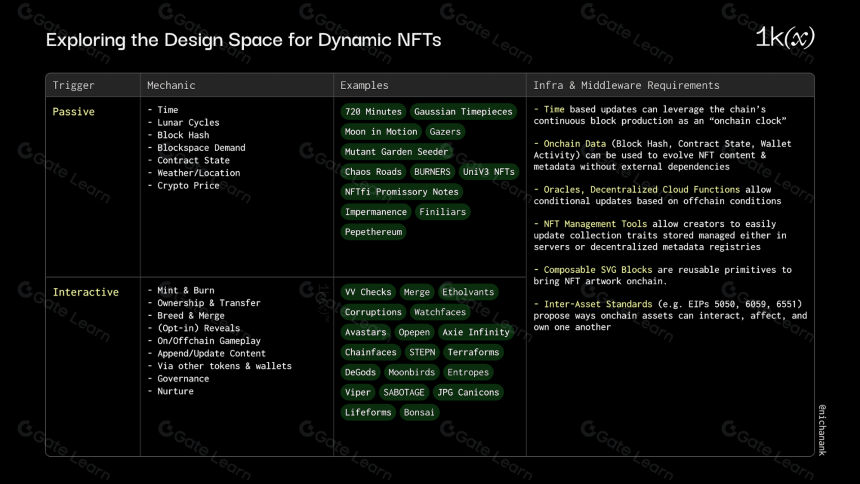Click the 'Trigger' column header
Image resolution: width=860 pixels, height=484 pixels.
point(73,85)
